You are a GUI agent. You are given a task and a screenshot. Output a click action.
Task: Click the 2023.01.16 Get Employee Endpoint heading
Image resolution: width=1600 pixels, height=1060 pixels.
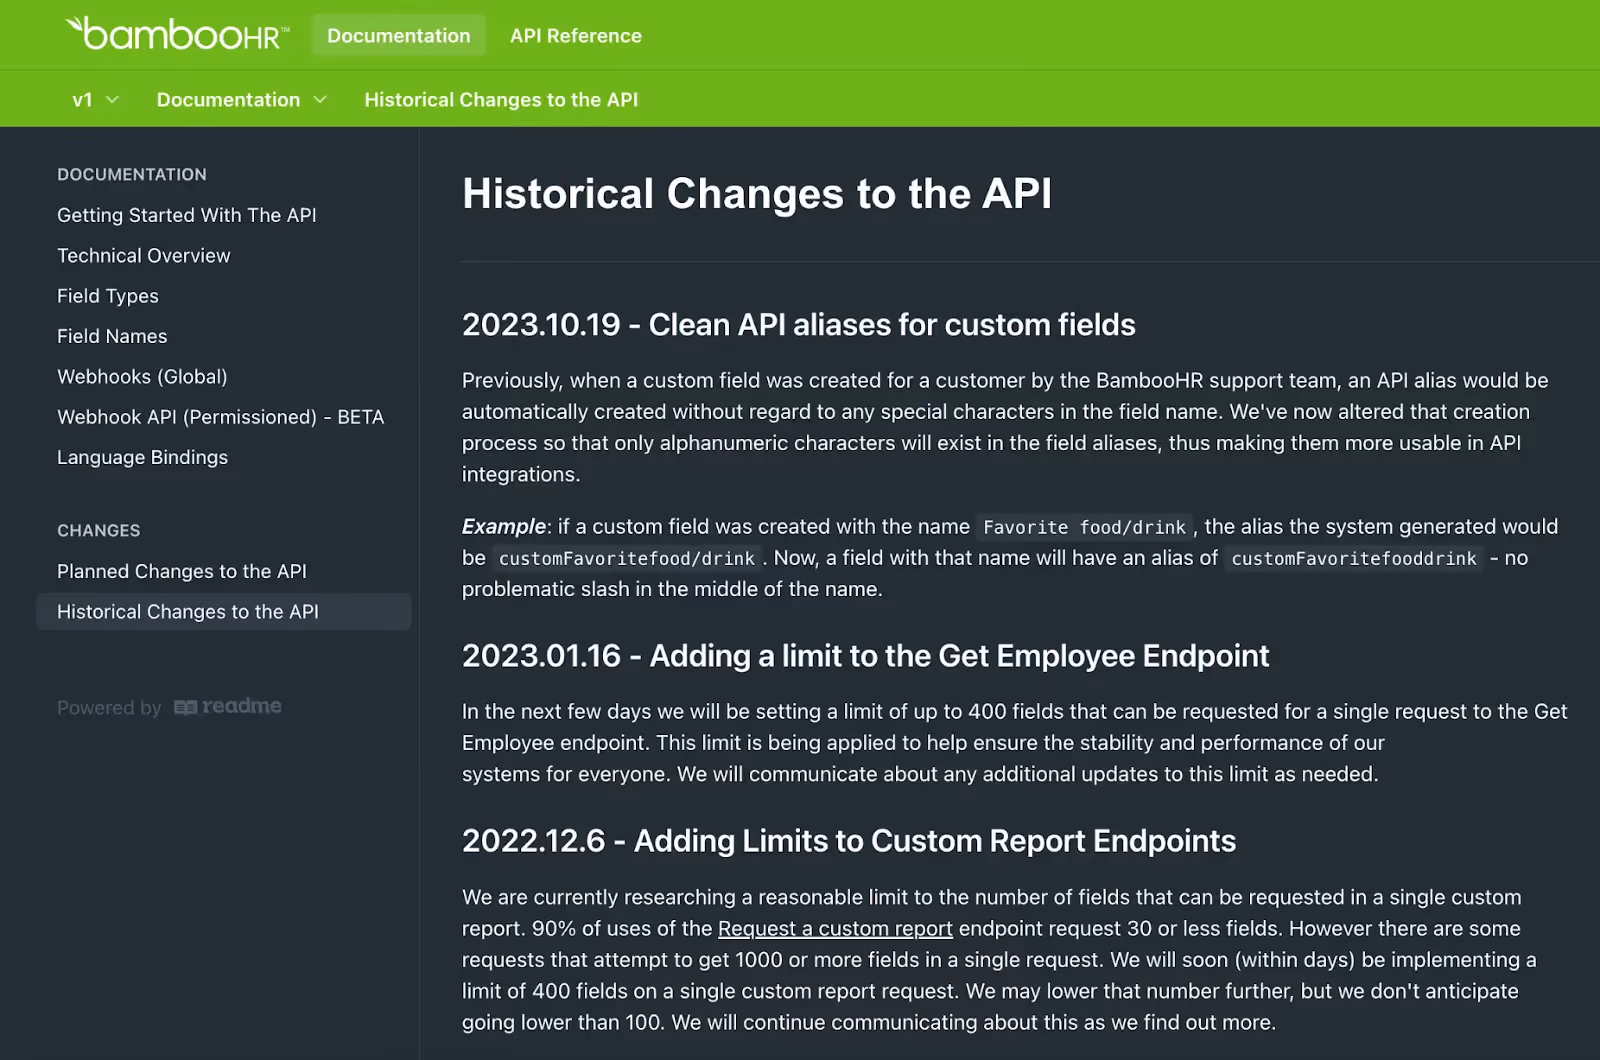tap(865, 655)
